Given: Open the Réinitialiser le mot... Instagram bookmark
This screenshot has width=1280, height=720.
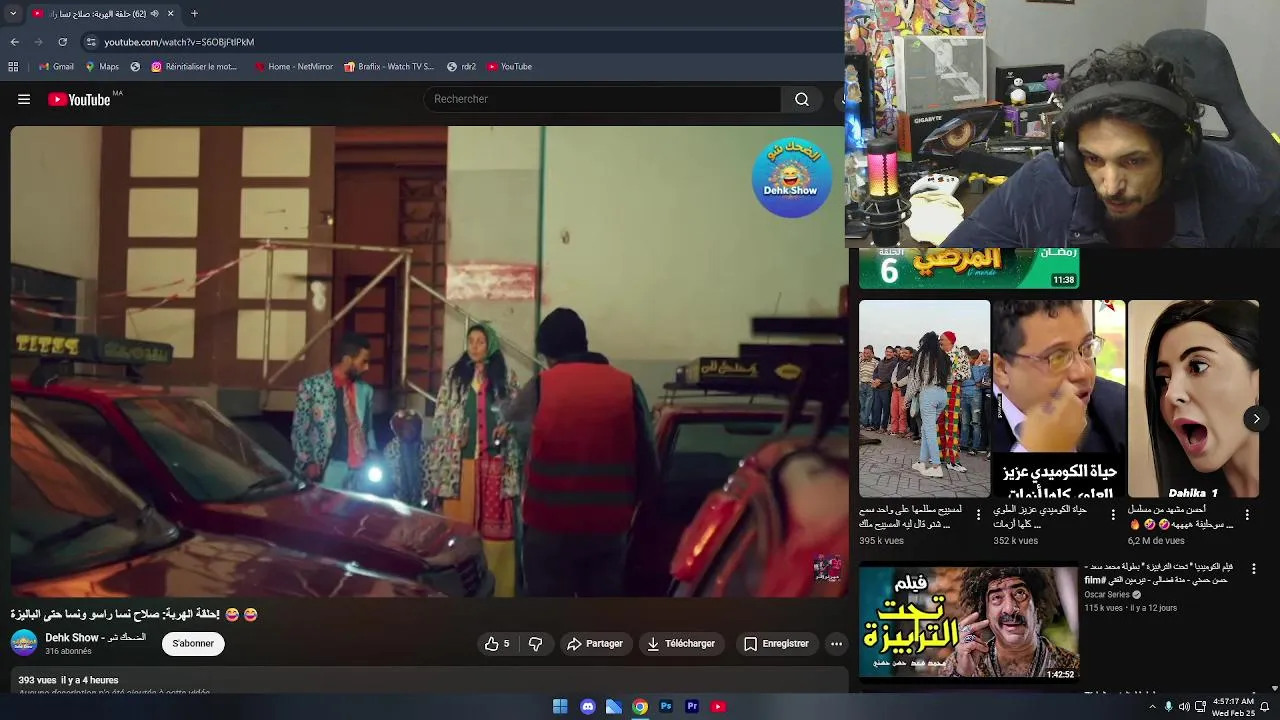Looking at the screenshot, I should [x=194, y=67].
